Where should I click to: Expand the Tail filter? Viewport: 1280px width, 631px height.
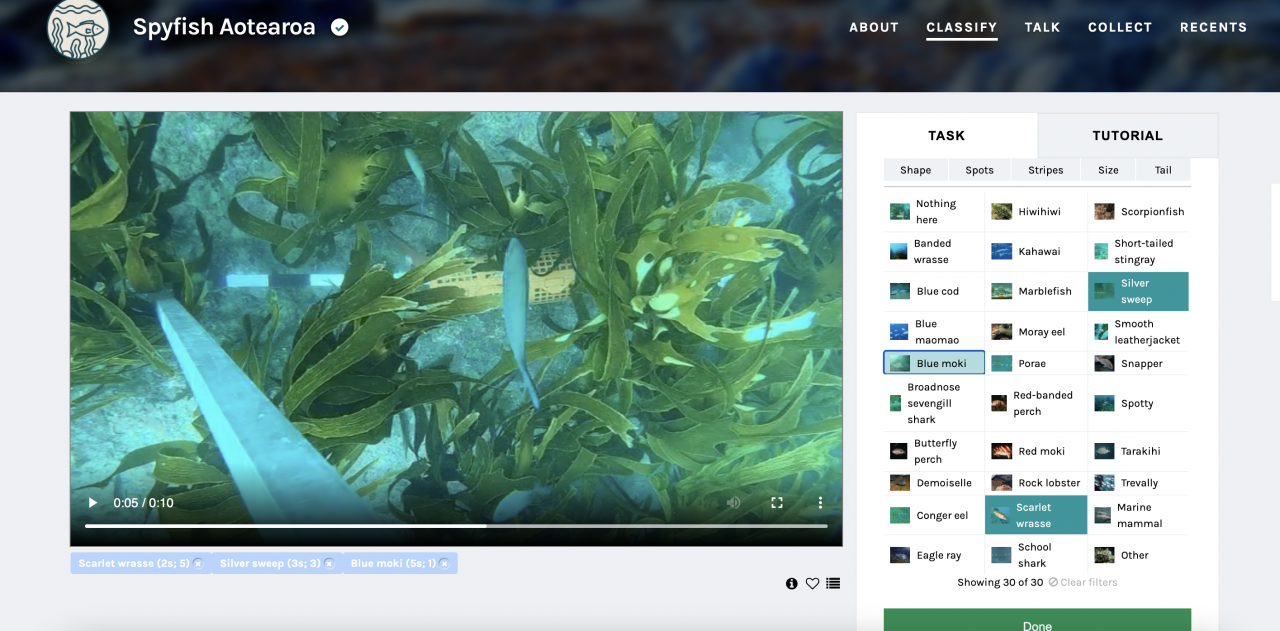1163,170
